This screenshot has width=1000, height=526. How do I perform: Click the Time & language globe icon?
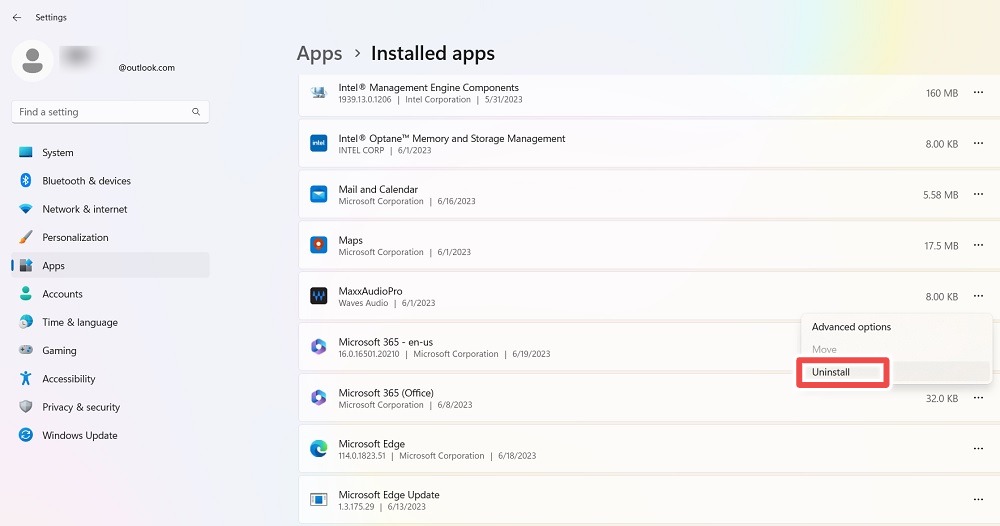point(26,322)
